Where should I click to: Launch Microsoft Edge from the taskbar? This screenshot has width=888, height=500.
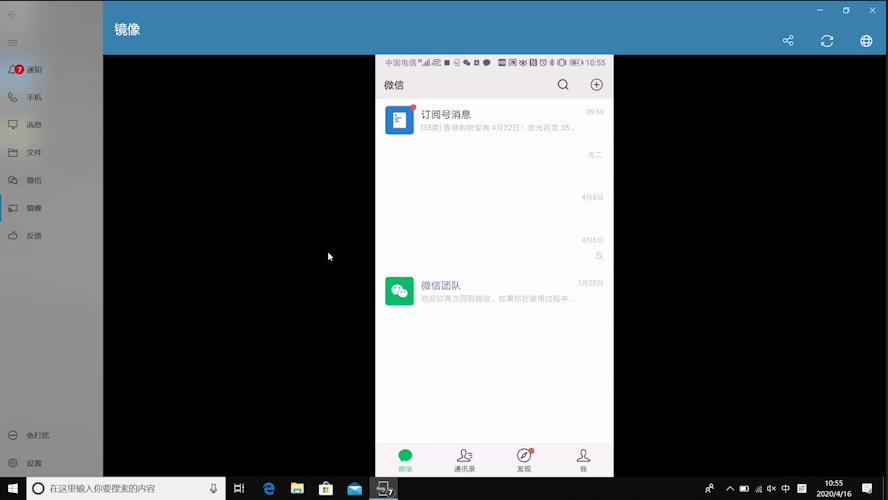268,488
